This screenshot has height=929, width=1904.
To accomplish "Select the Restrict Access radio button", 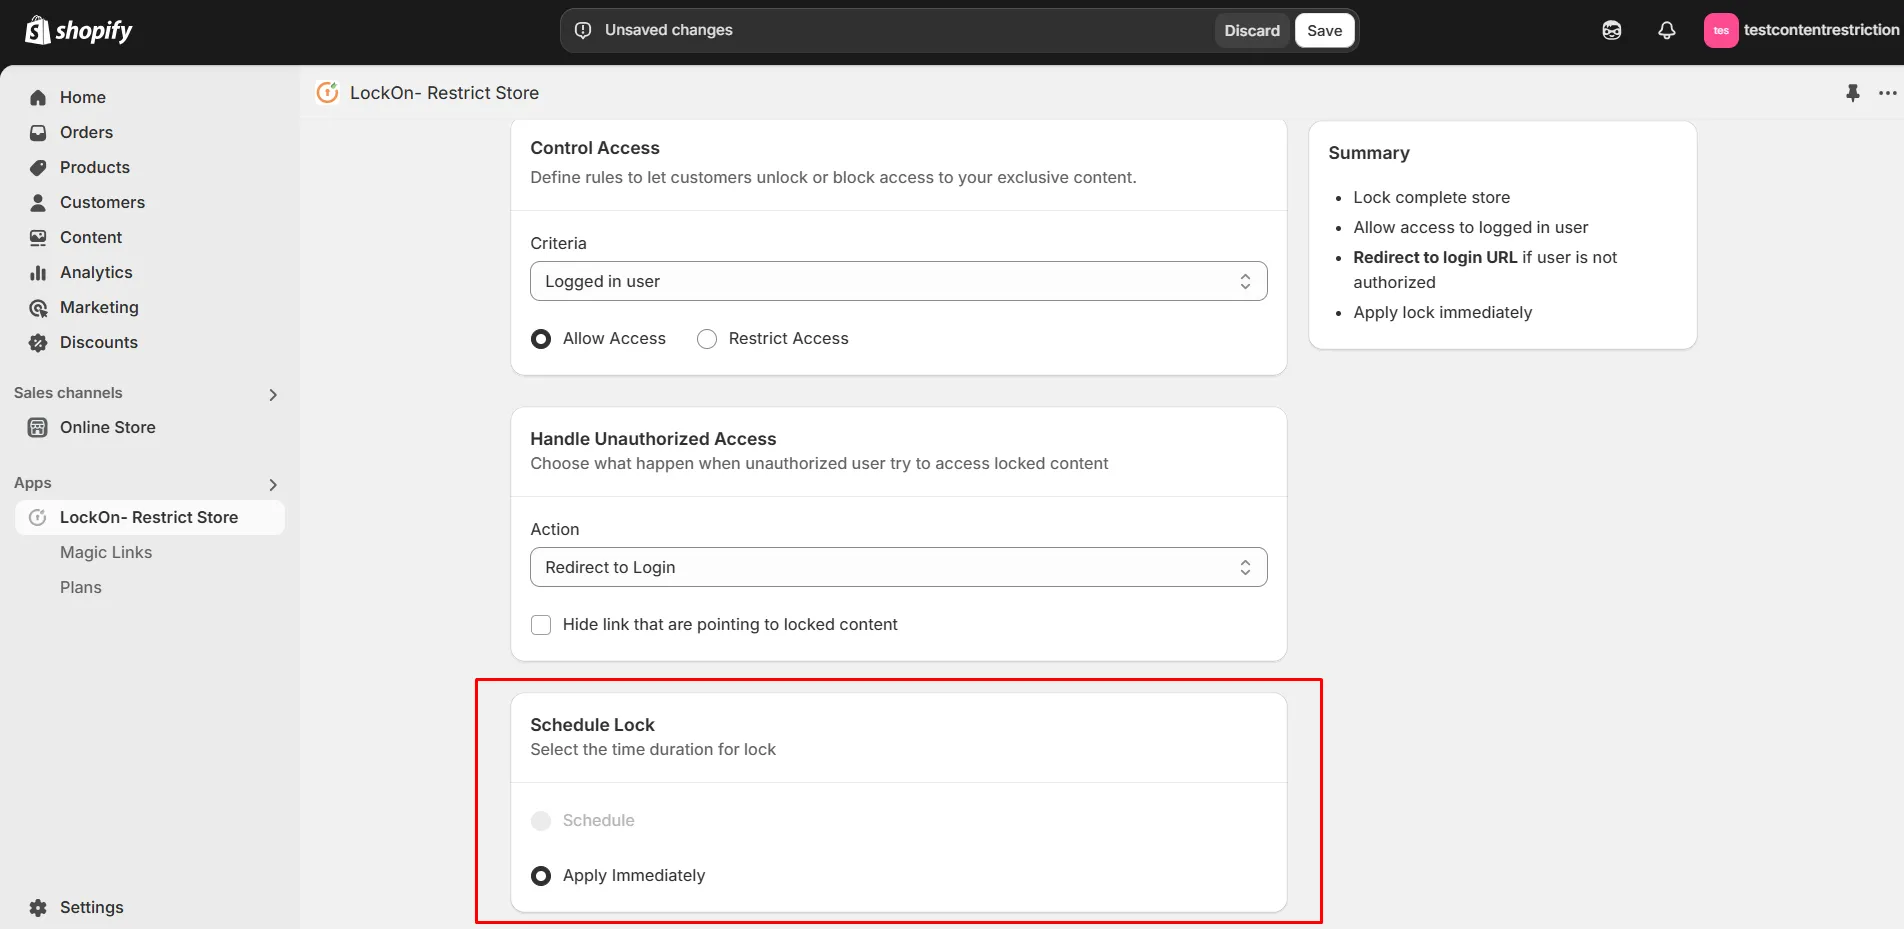I will pos(707,339).
